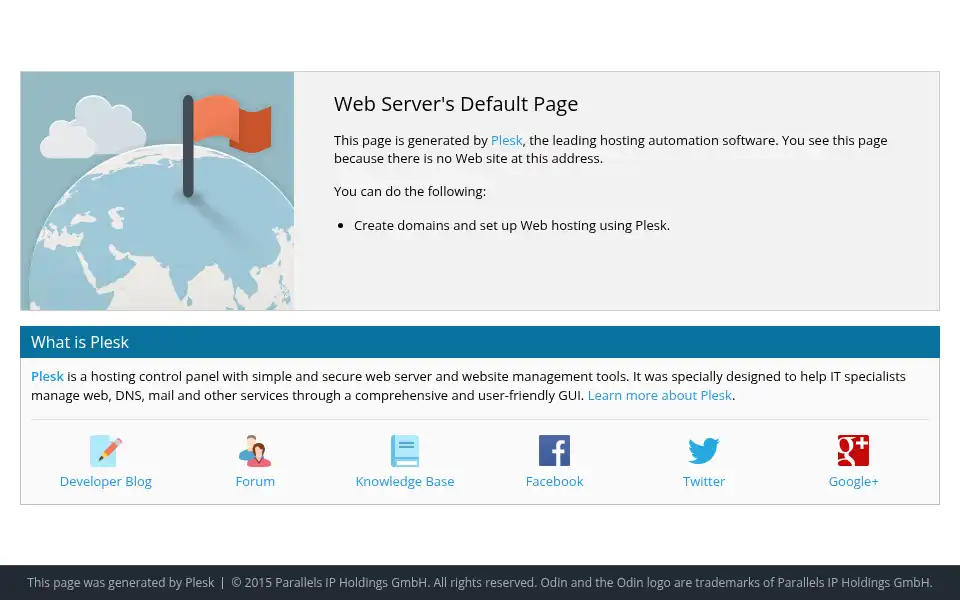The height and width of the screenshot is (600, 960).
Task: Click the Google+ logo icon
Action: click(853, 451)
